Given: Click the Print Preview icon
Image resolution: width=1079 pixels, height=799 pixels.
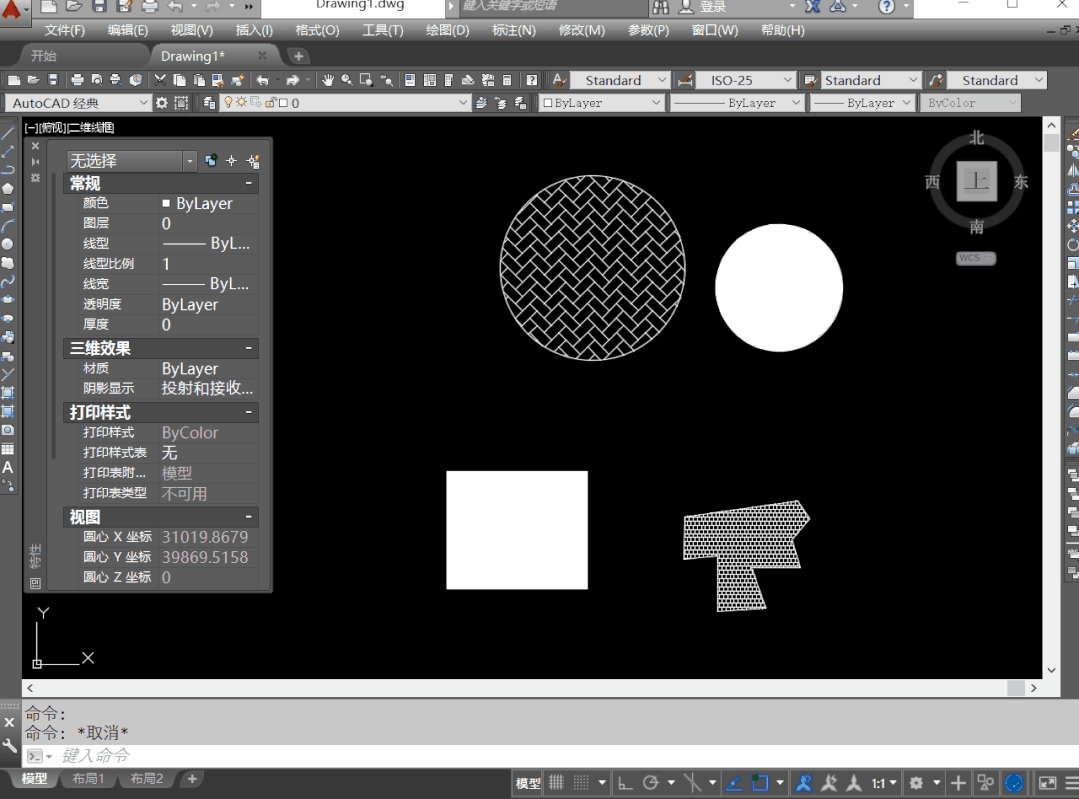Looking at the screenshot, I should click(x=96, y=81).
